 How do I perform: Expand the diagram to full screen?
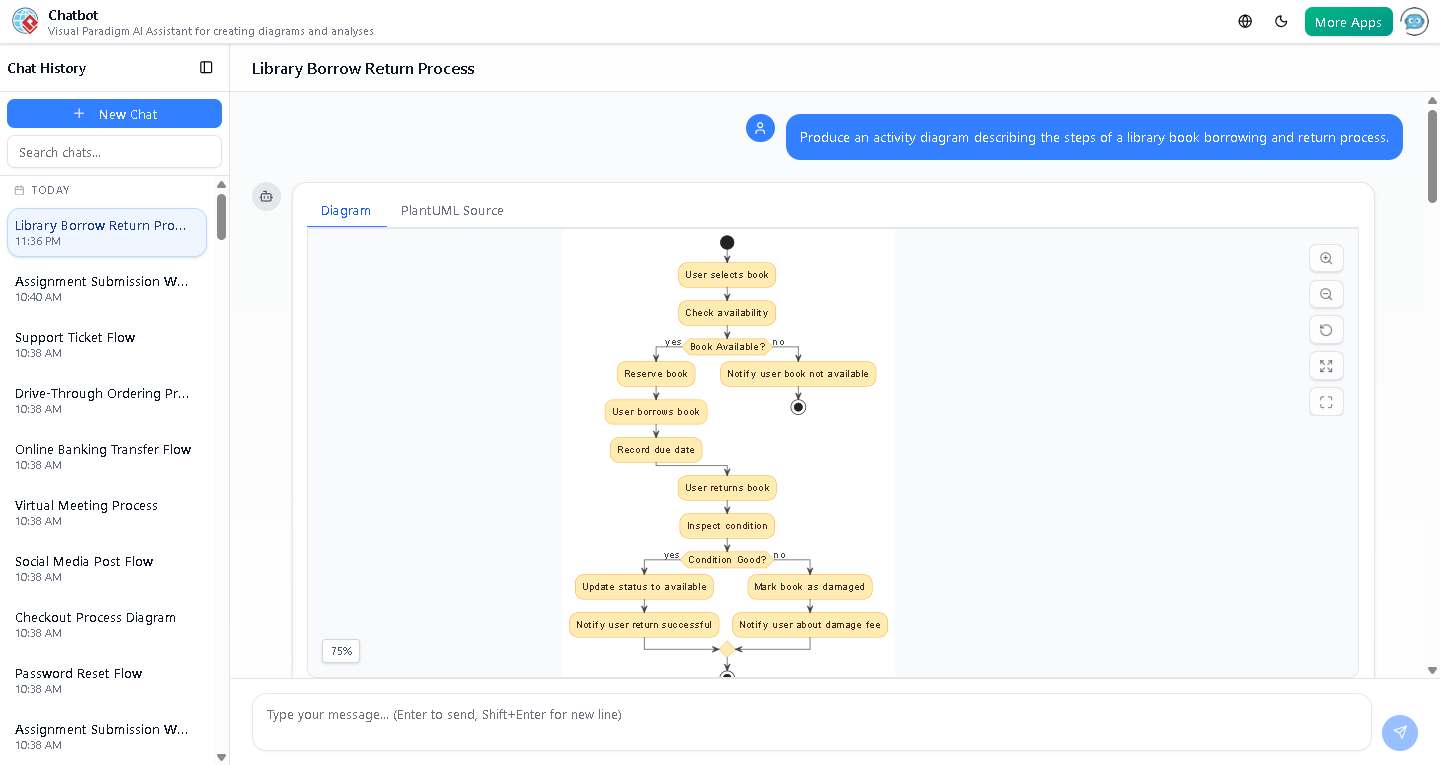[x=1326, y=366]
